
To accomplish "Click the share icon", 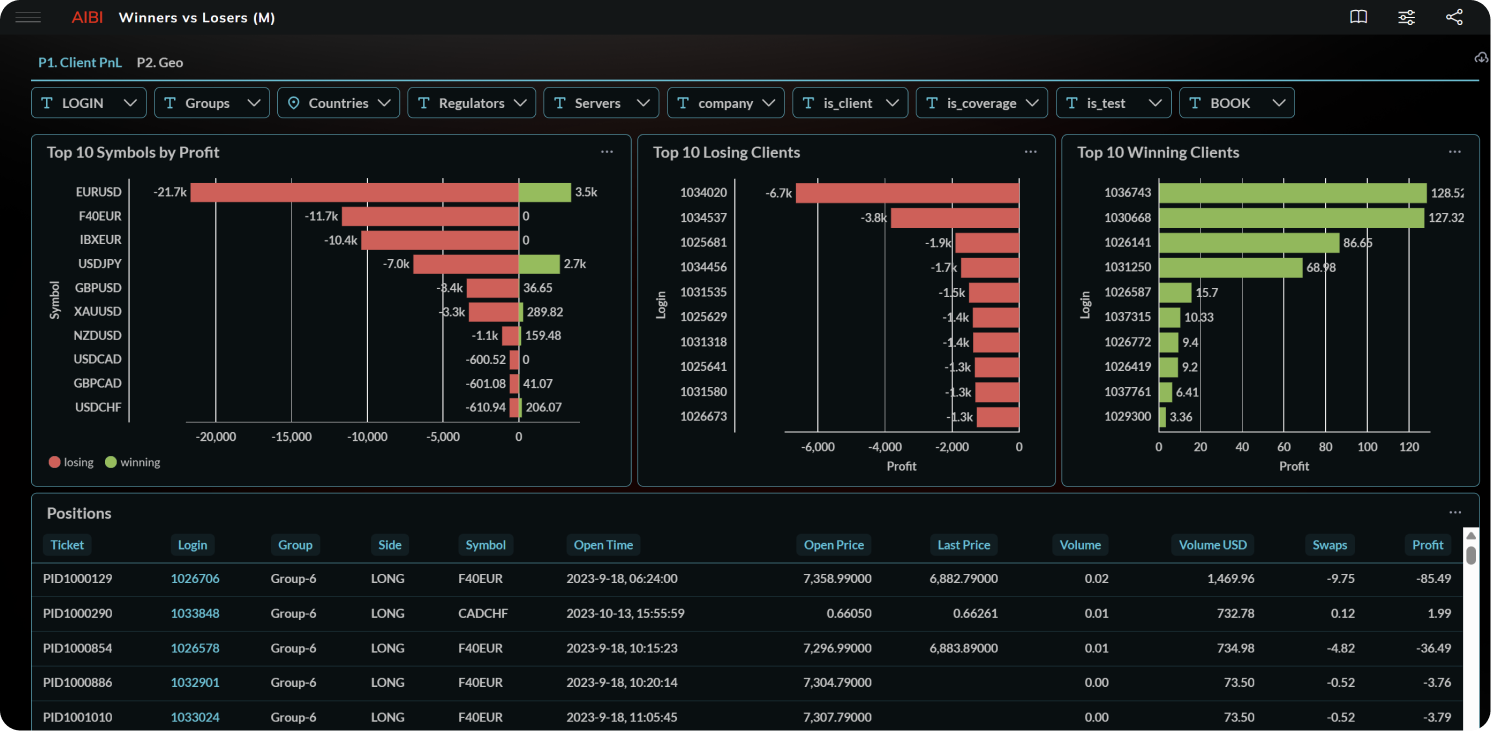I will 1454,17.
